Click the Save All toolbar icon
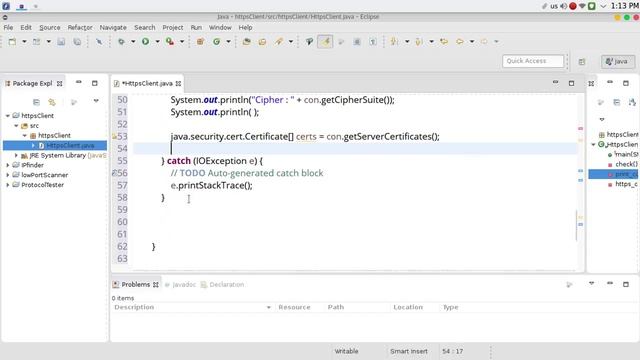The height and width of the screenshot is (360, 640). click(77, 42)
